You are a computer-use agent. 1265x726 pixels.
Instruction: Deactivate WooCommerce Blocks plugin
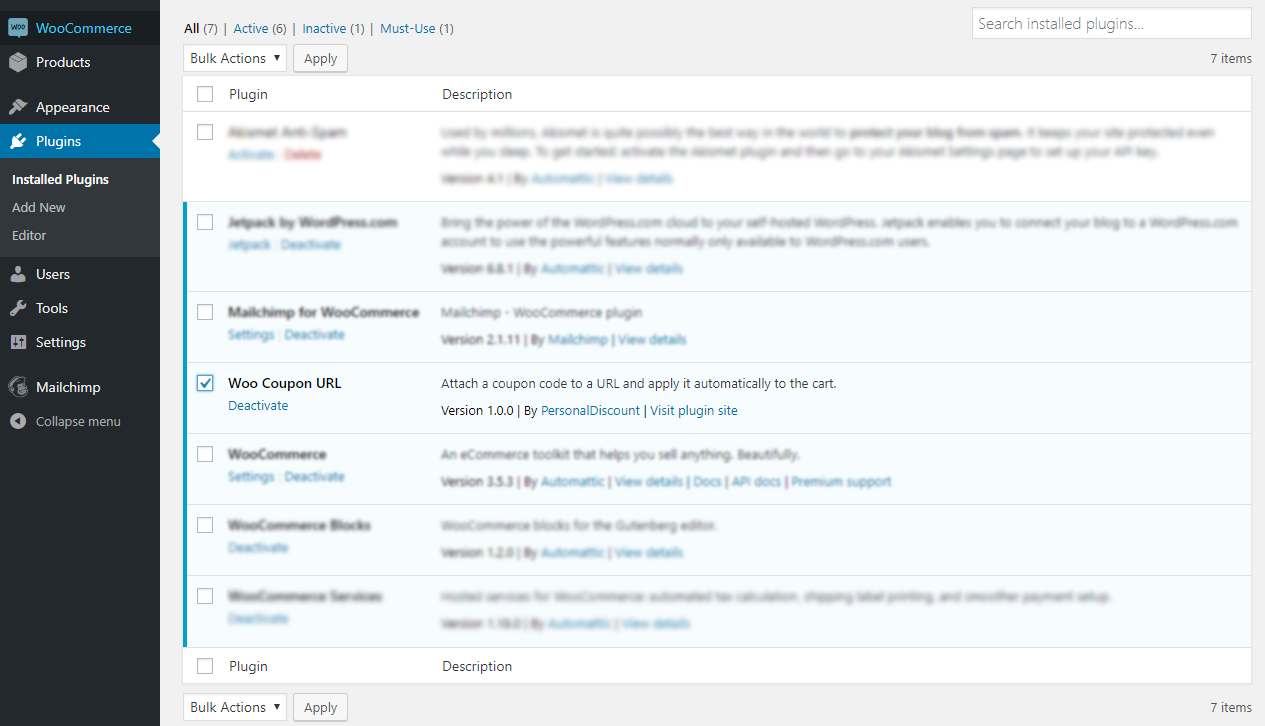[258, 548]
